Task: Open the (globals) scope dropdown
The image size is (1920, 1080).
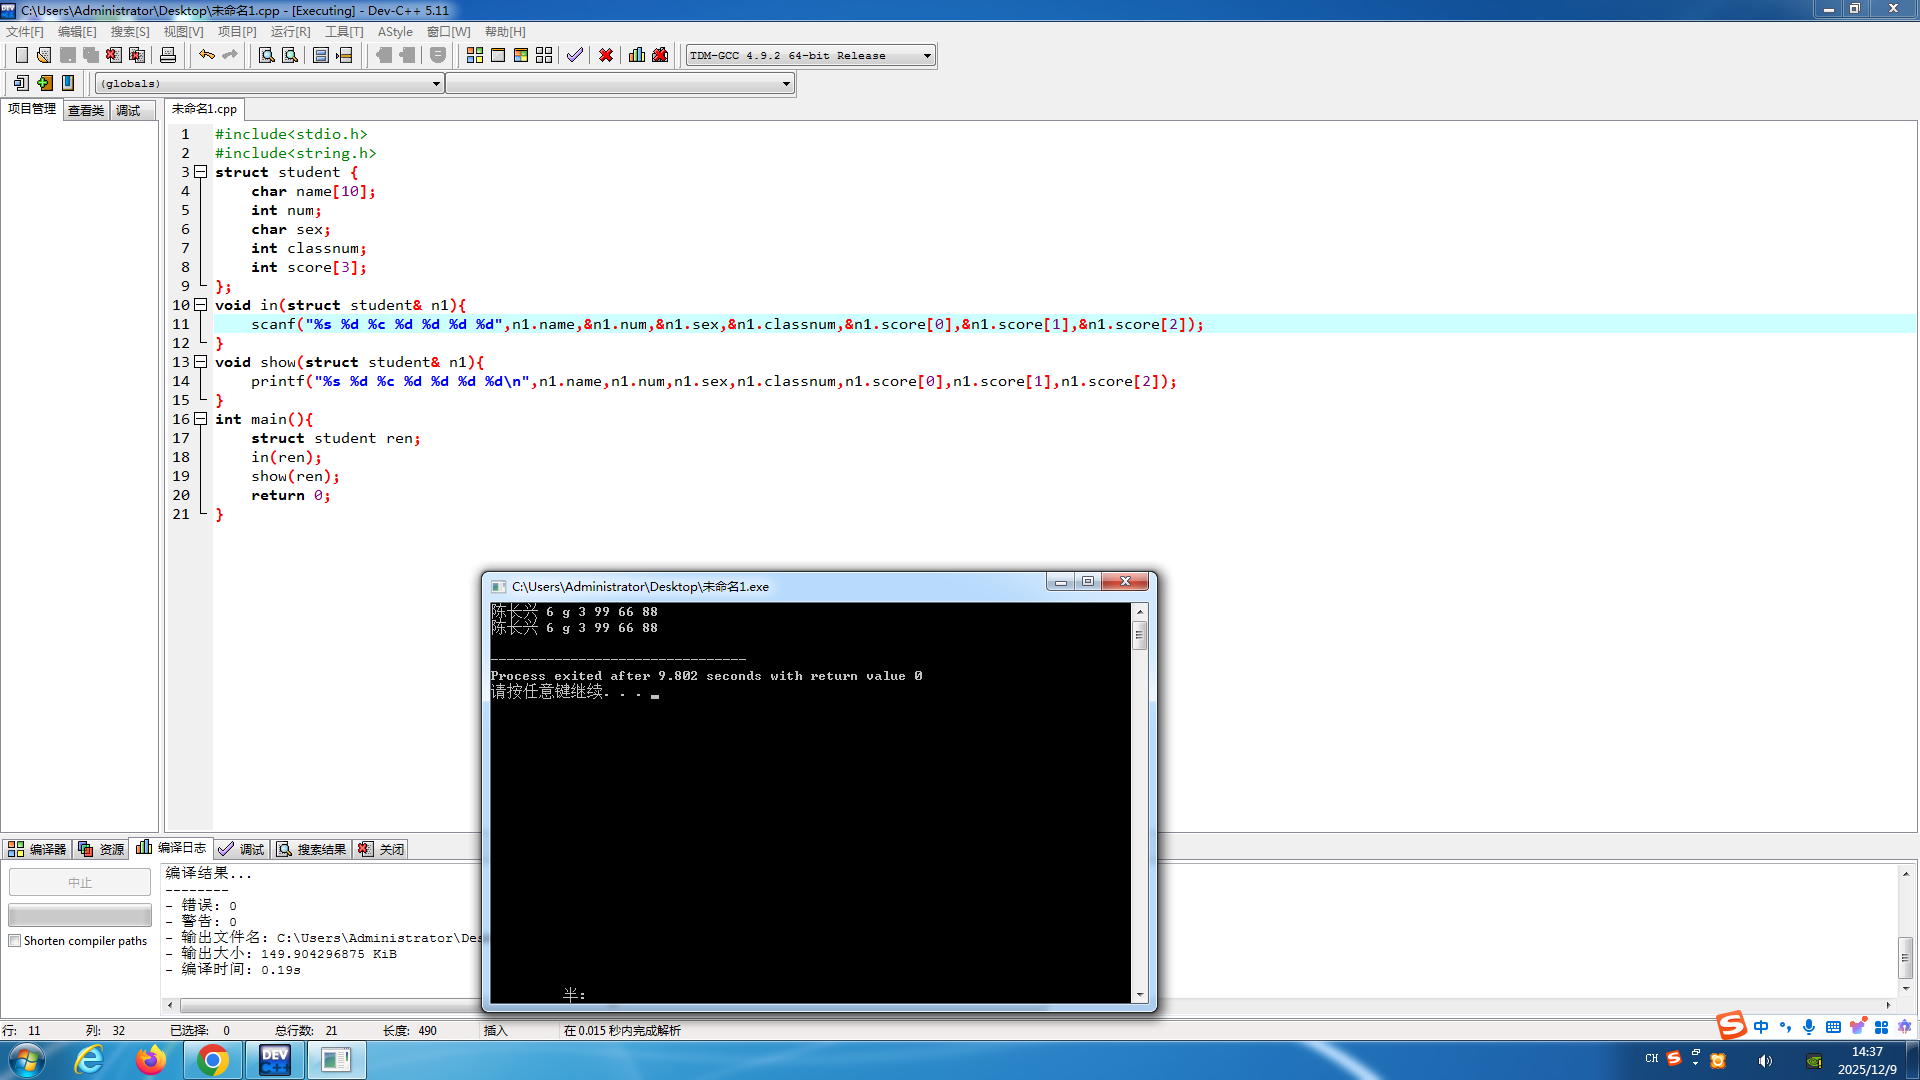Action: point(436,84)
